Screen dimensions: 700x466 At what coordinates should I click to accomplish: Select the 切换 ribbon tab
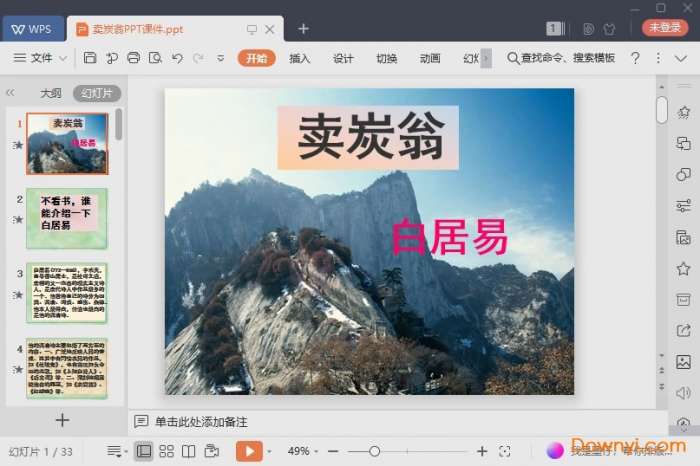pyautogui.click(x=387, y=58)
